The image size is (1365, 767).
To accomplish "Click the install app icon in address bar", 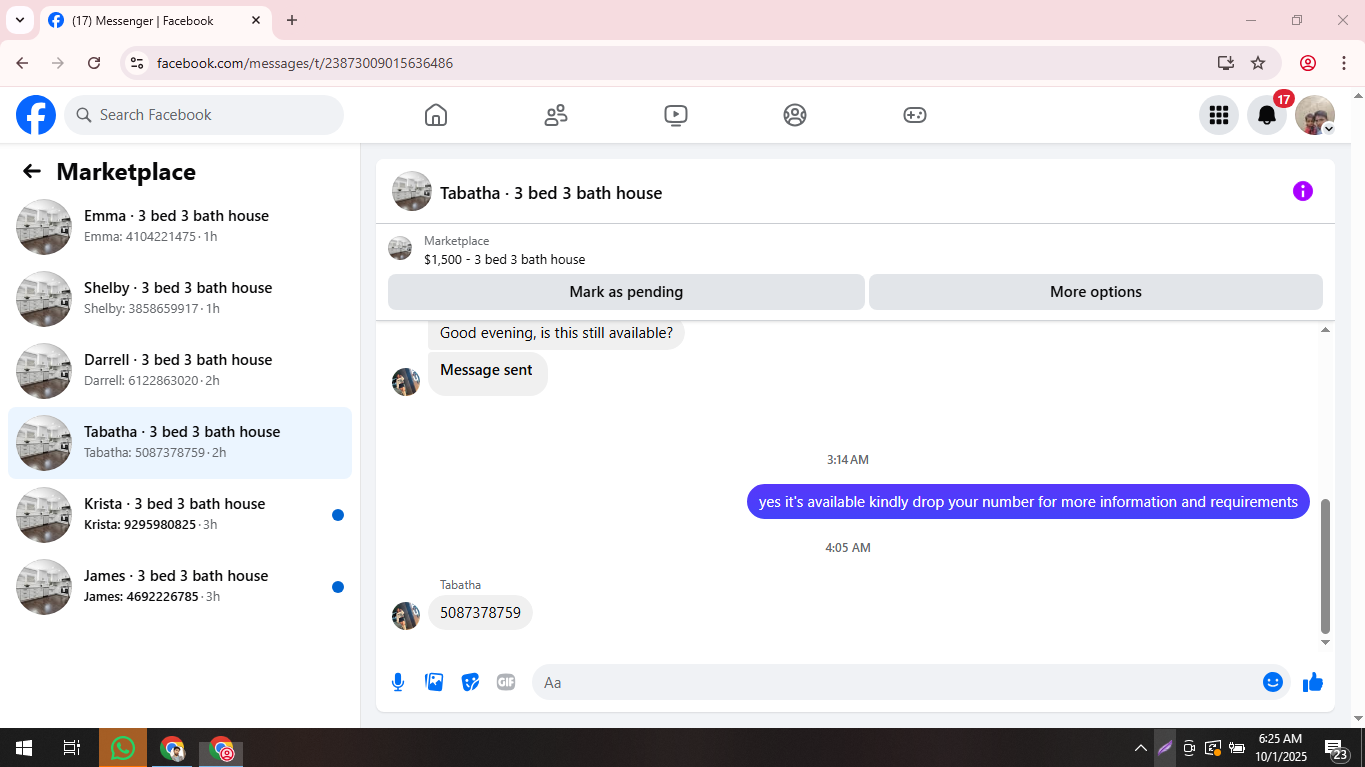I will (x=1226, y=63).
